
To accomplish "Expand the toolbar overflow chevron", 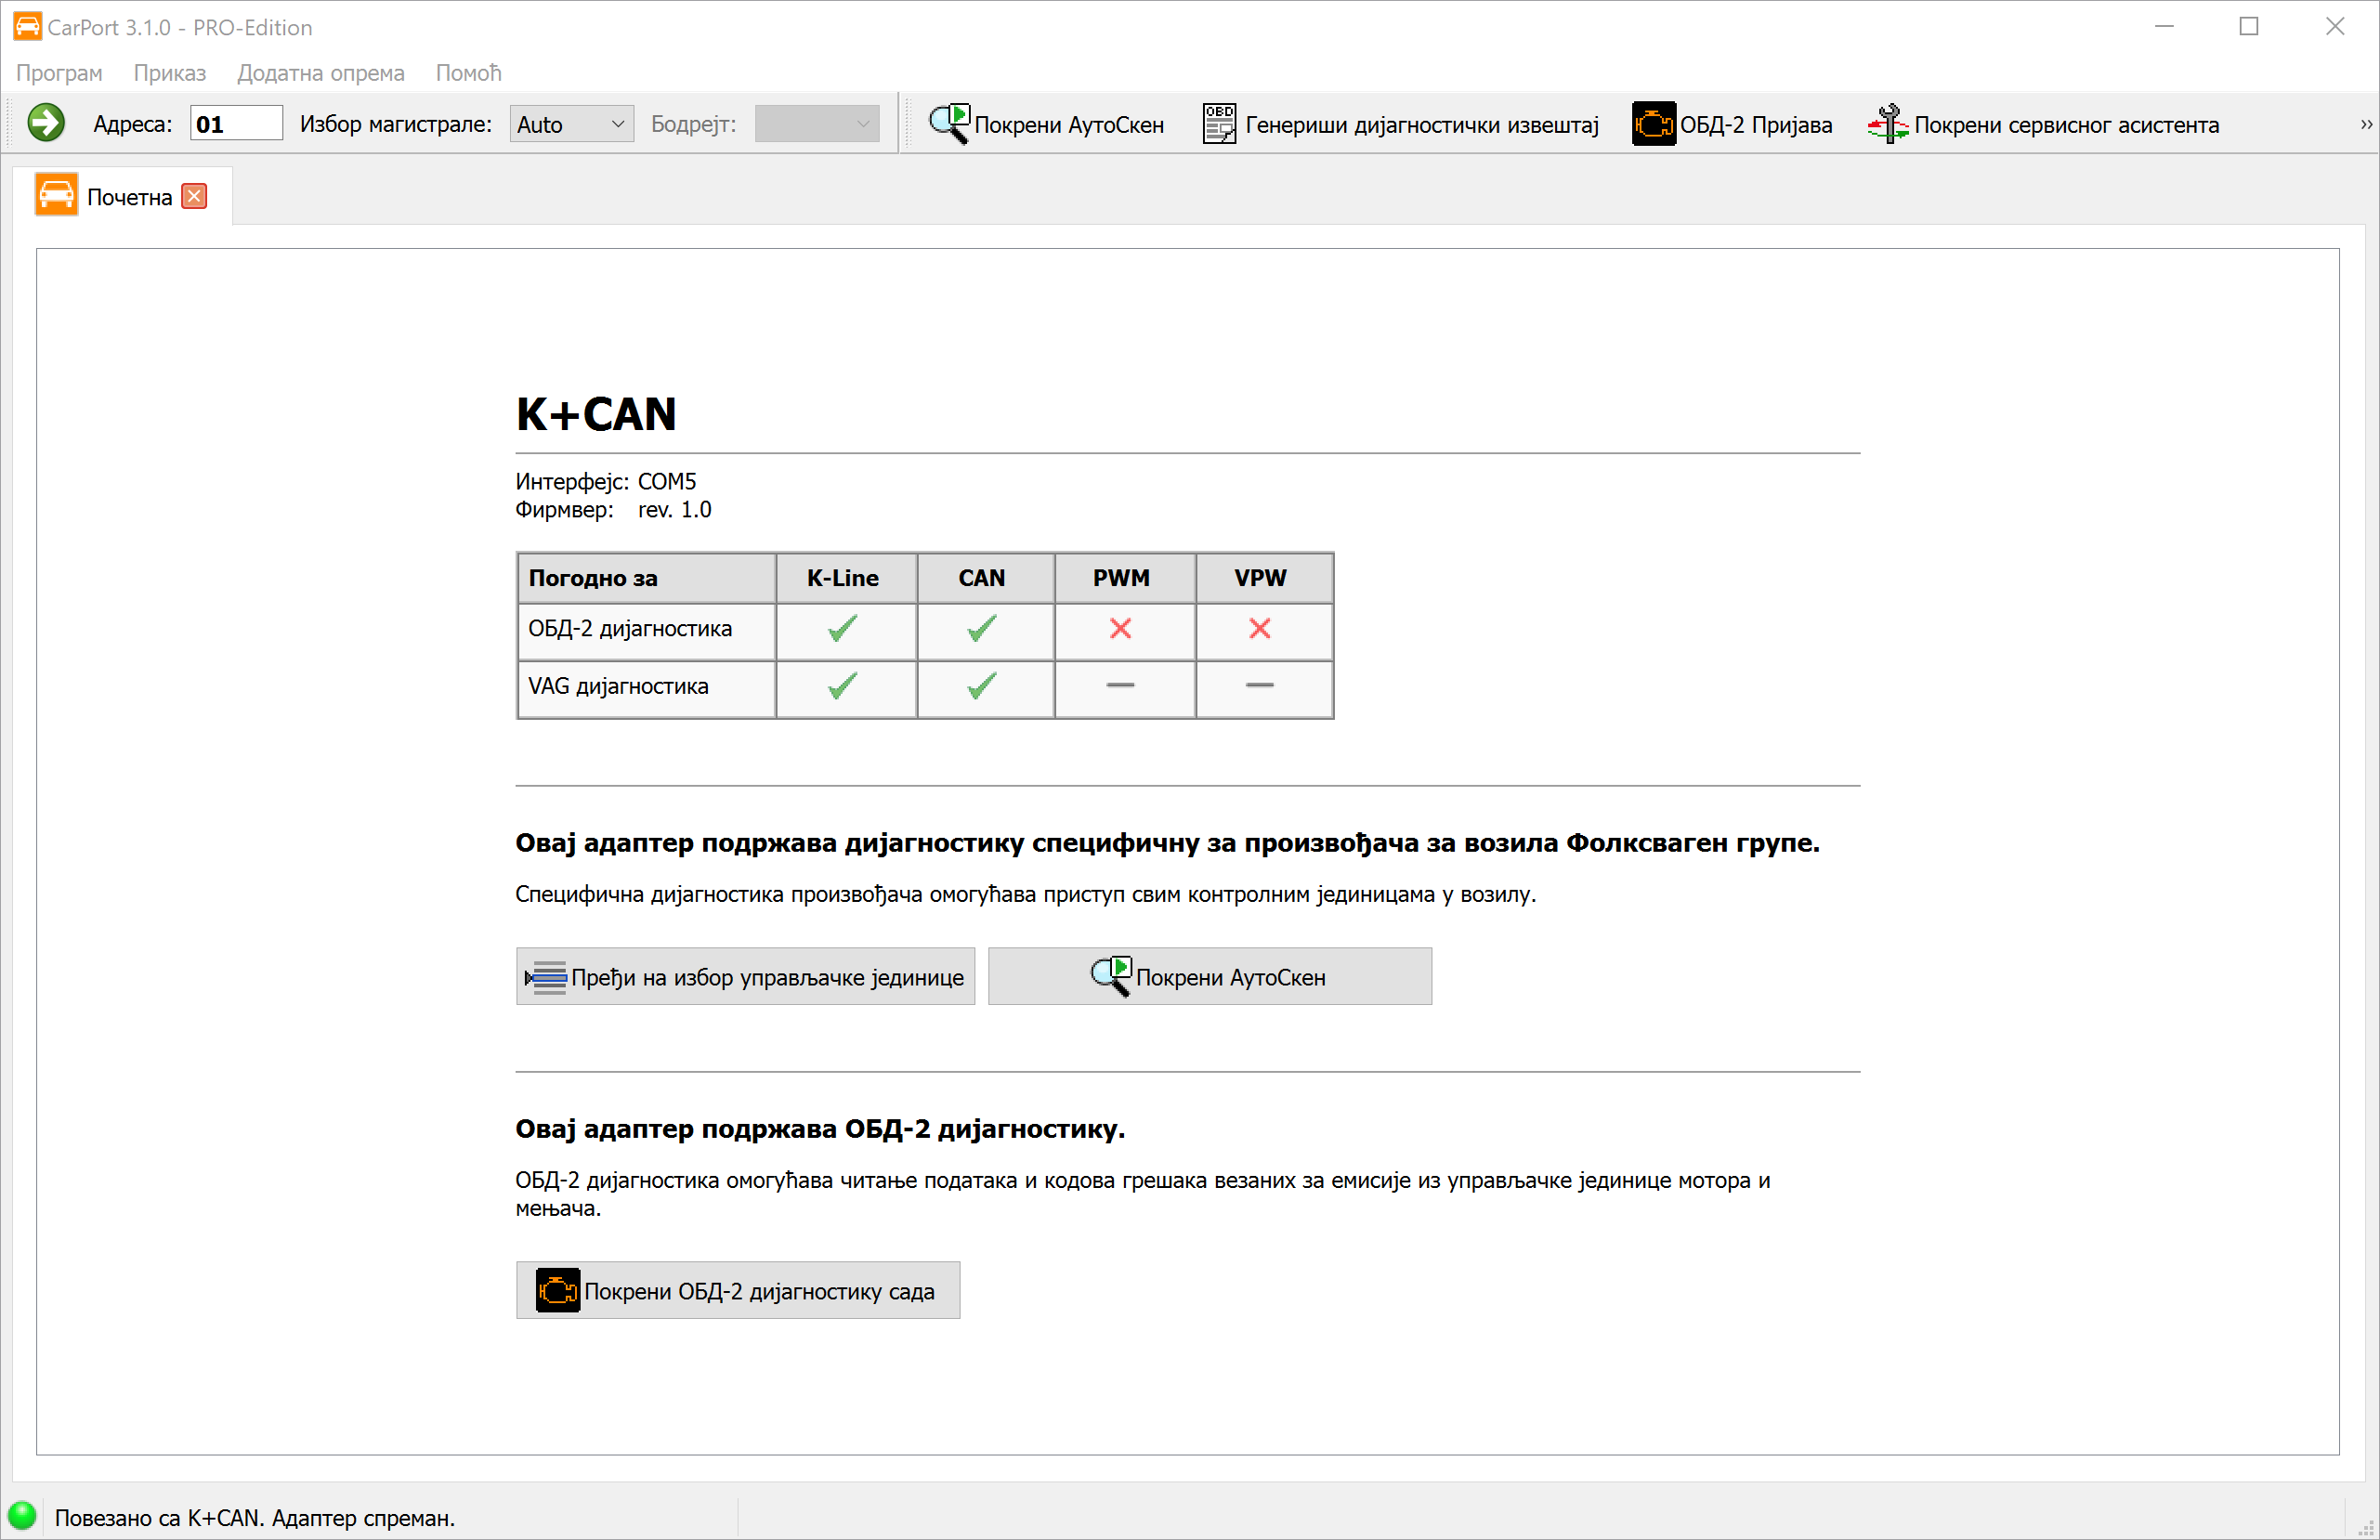I will click(x=2366, y=125).
